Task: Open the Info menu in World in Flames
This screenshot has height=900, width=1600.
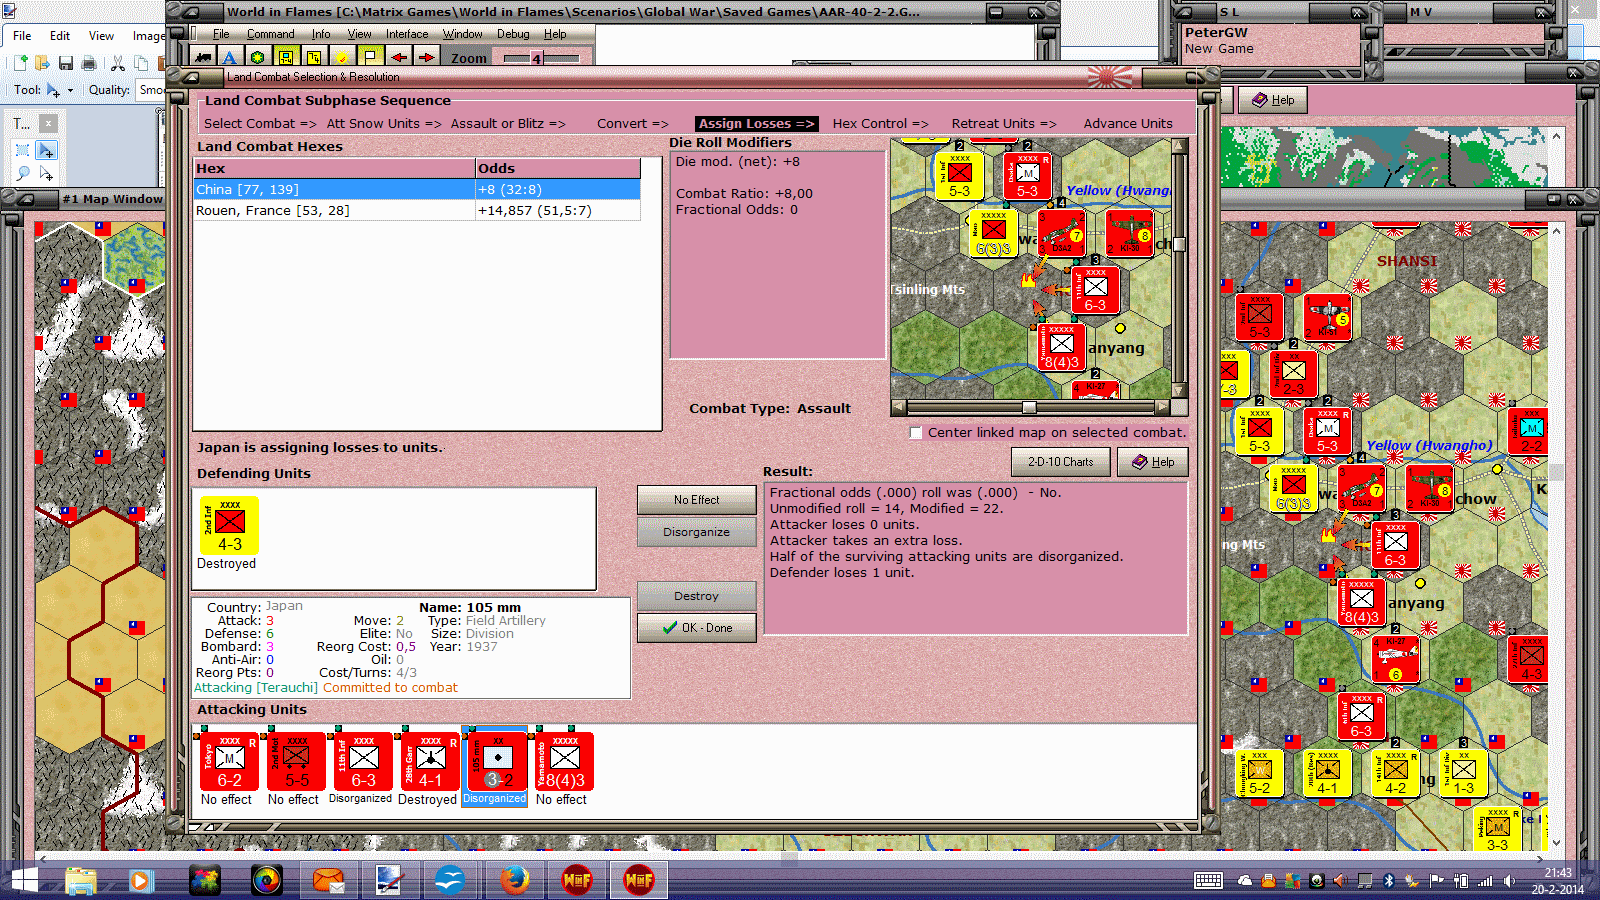Action: click(320, 34)
